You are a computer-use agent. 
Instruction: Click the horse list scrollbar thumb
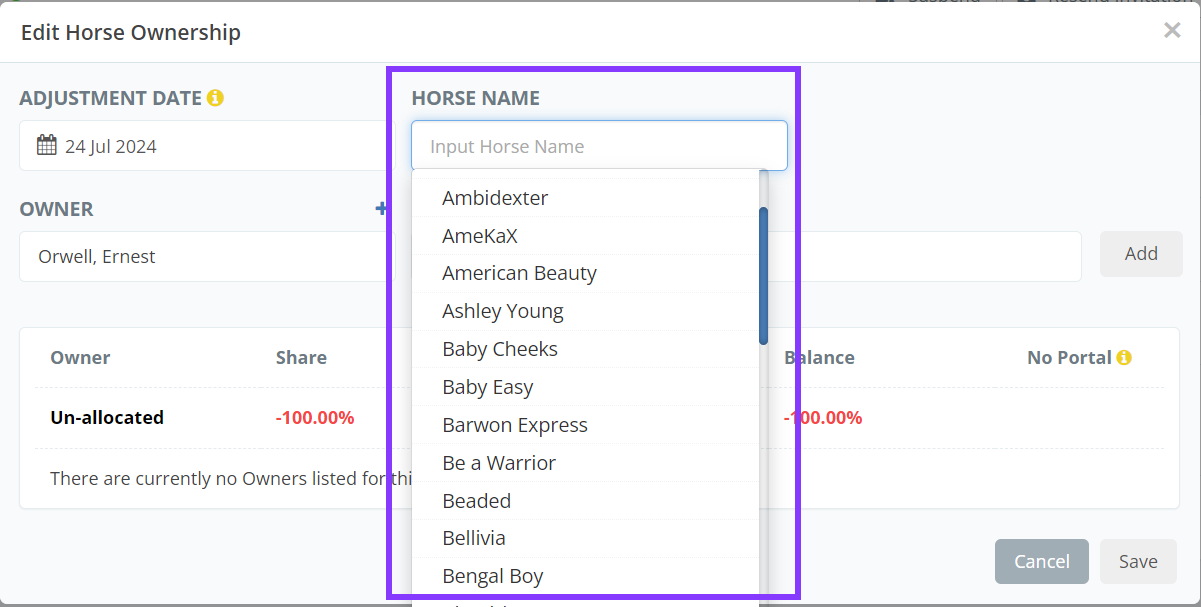point(763,275)
